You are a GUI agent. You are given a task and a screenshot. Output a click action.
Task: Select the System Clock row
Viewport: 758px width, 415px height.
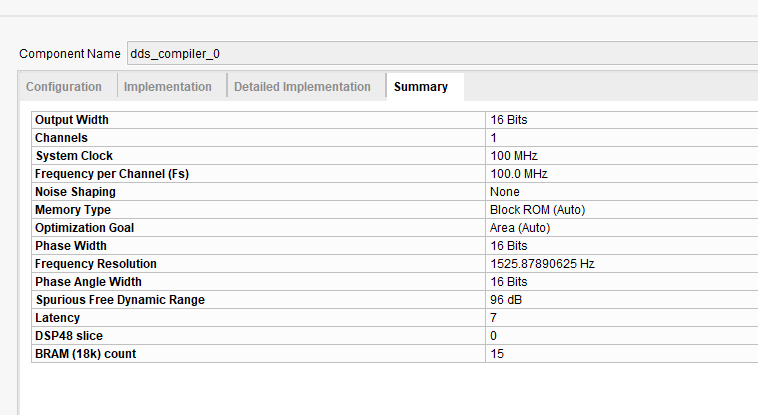(74, 156)
